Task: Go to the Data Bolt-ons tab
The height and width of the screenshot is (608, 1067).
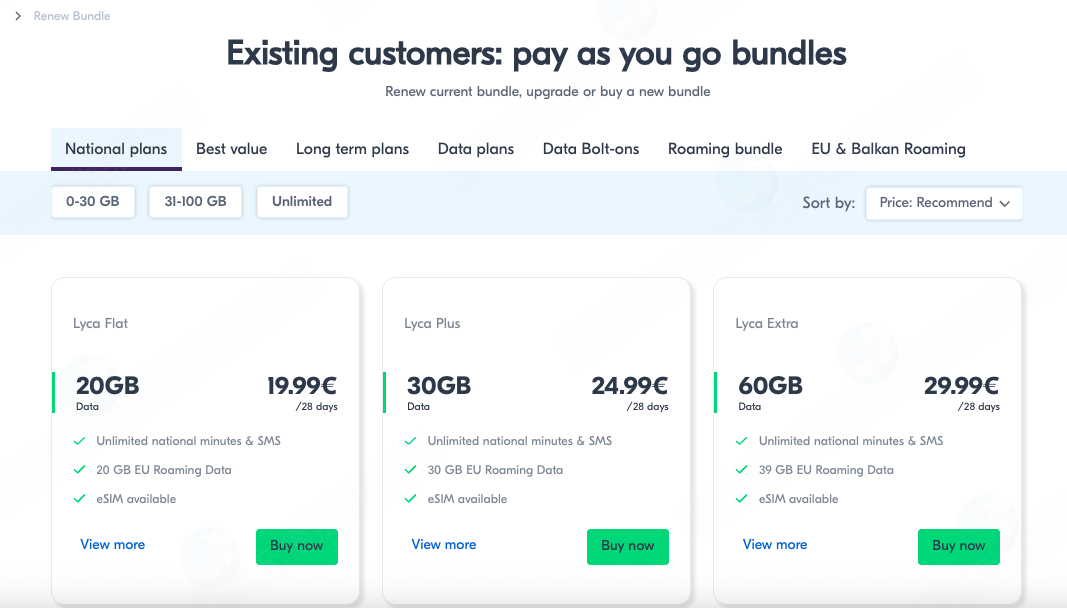Action: [591, 149]
